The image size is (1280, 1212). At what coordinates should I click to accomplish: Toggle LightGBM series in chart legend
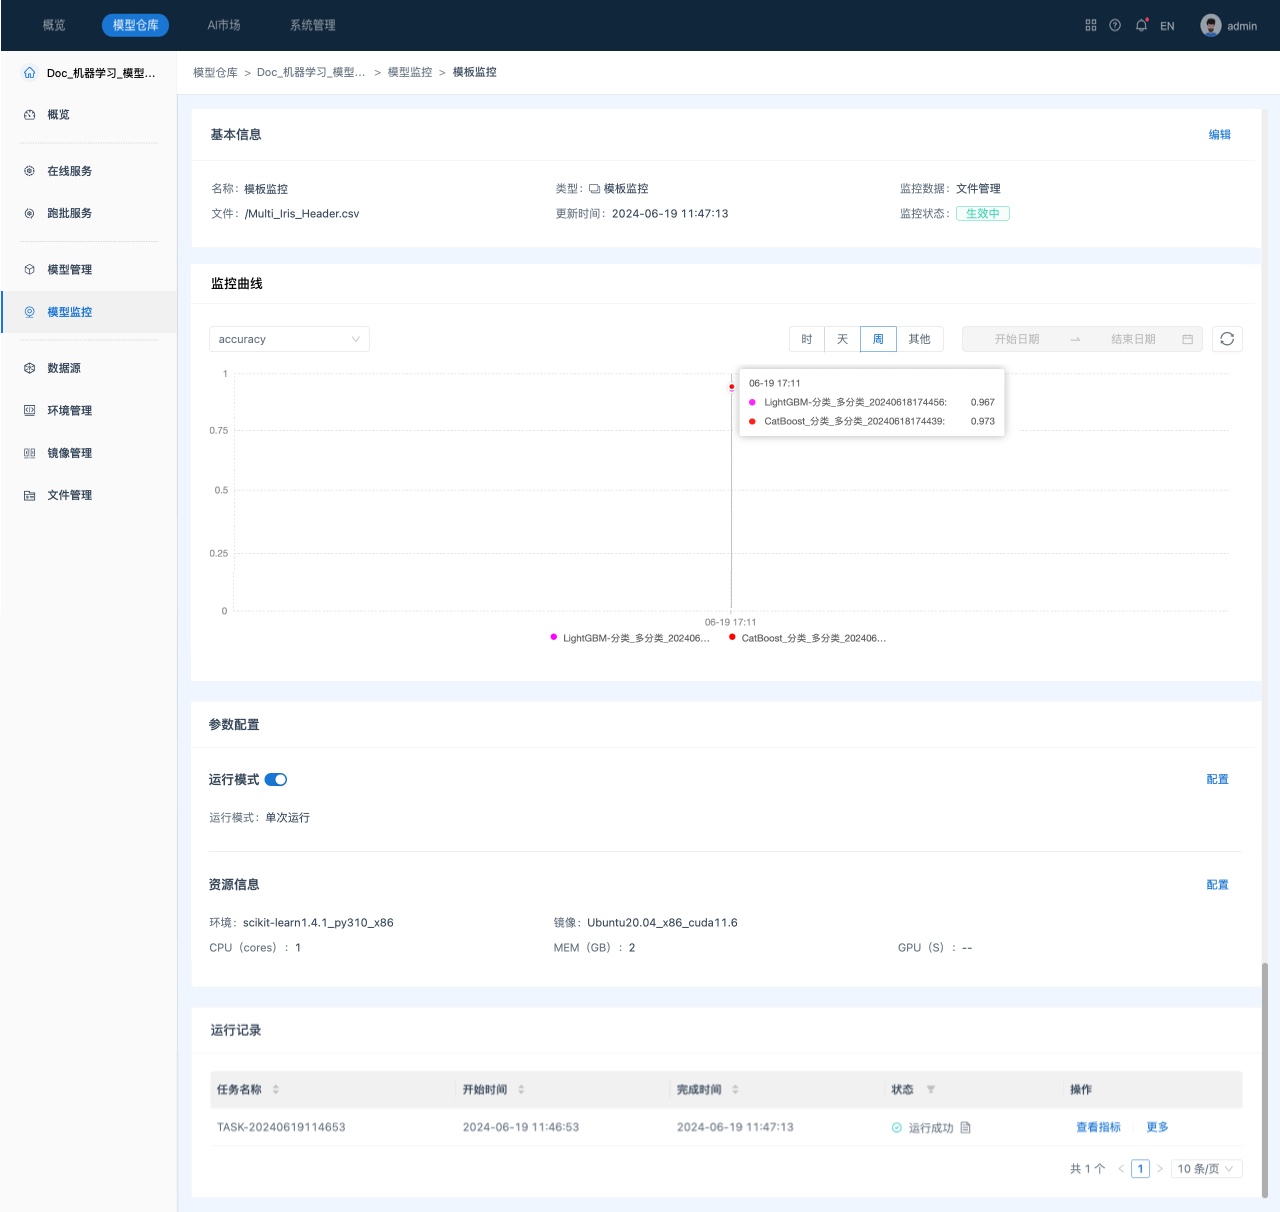tap(630, 638)
